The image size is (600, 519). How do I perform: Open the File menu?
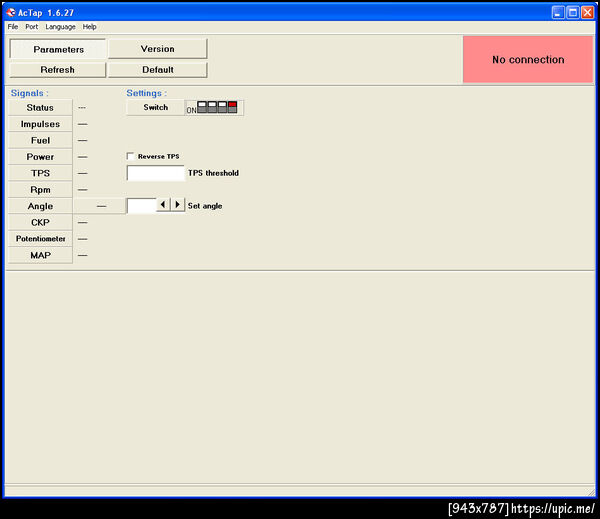click(x=13, y=27)
